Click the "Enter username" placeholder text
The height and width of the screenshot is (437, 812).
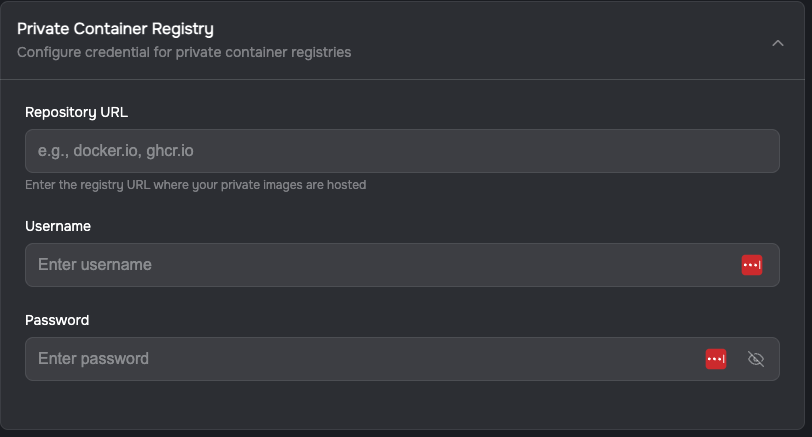pyautogui.click(x=95, y=265)
